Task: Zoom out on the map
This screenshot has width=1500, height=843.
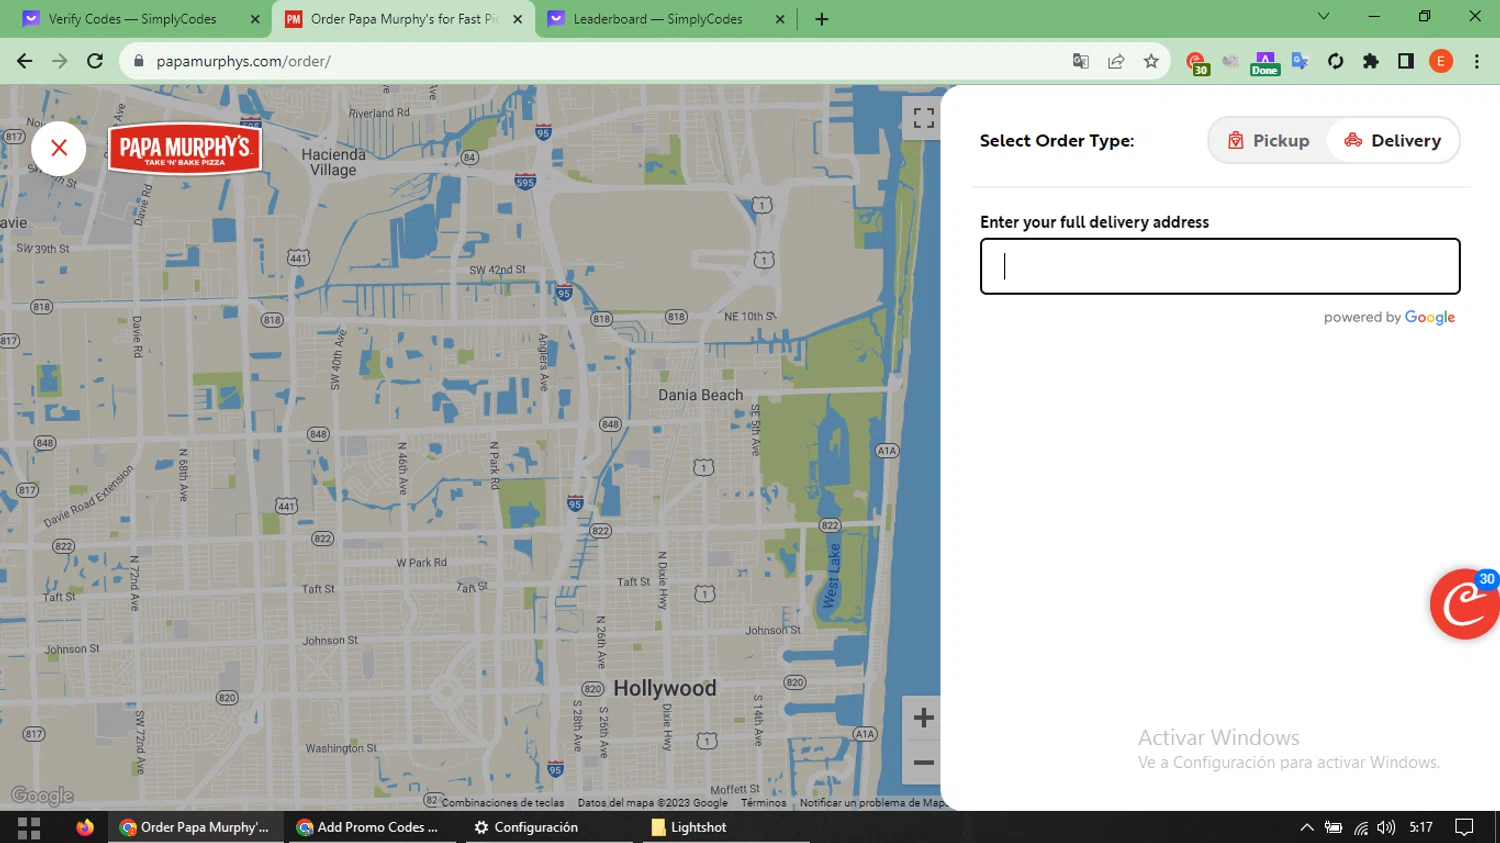Action: point(923,763)
